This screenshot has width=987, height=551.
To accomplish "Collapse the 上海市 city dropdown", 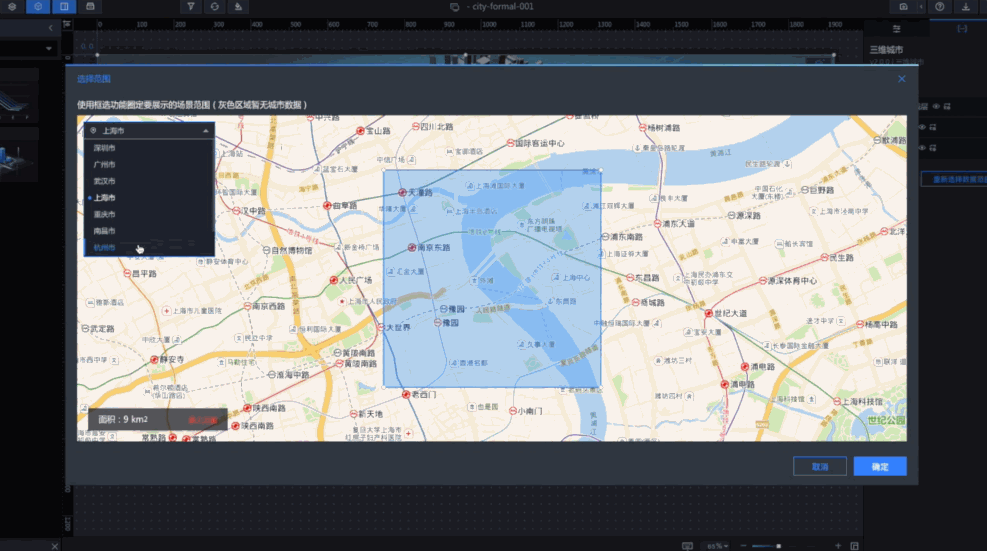I will 206,131.
